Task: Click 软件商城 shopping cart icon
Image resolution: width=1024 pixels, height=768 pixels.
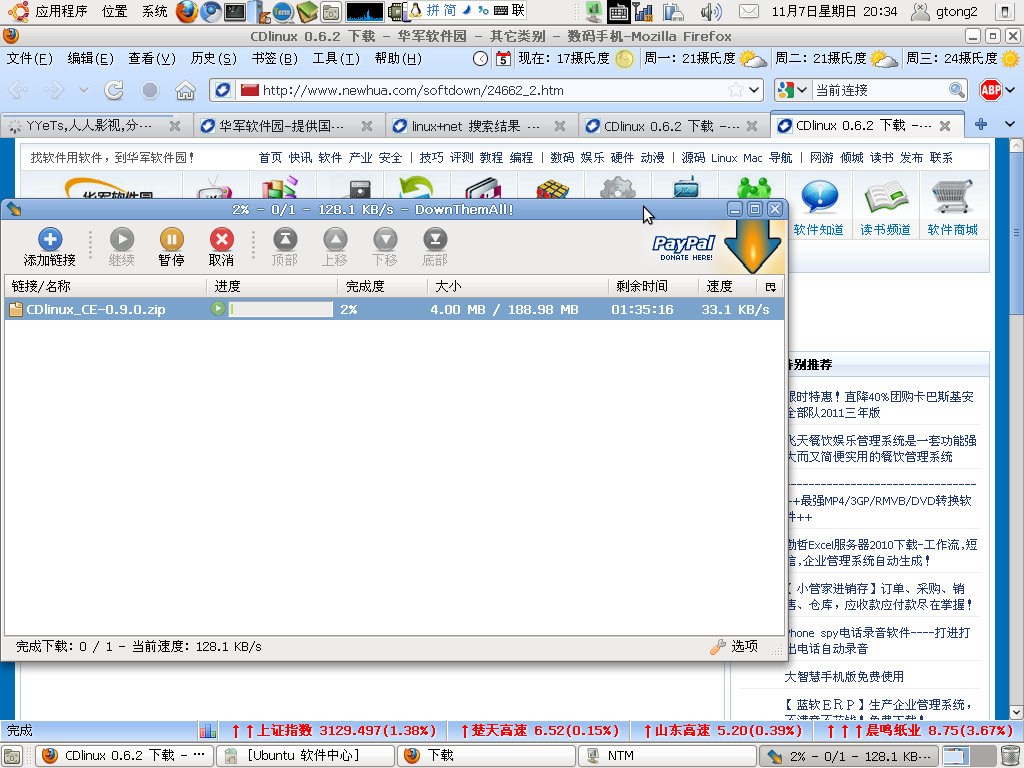Action: (x=952, y=197)
